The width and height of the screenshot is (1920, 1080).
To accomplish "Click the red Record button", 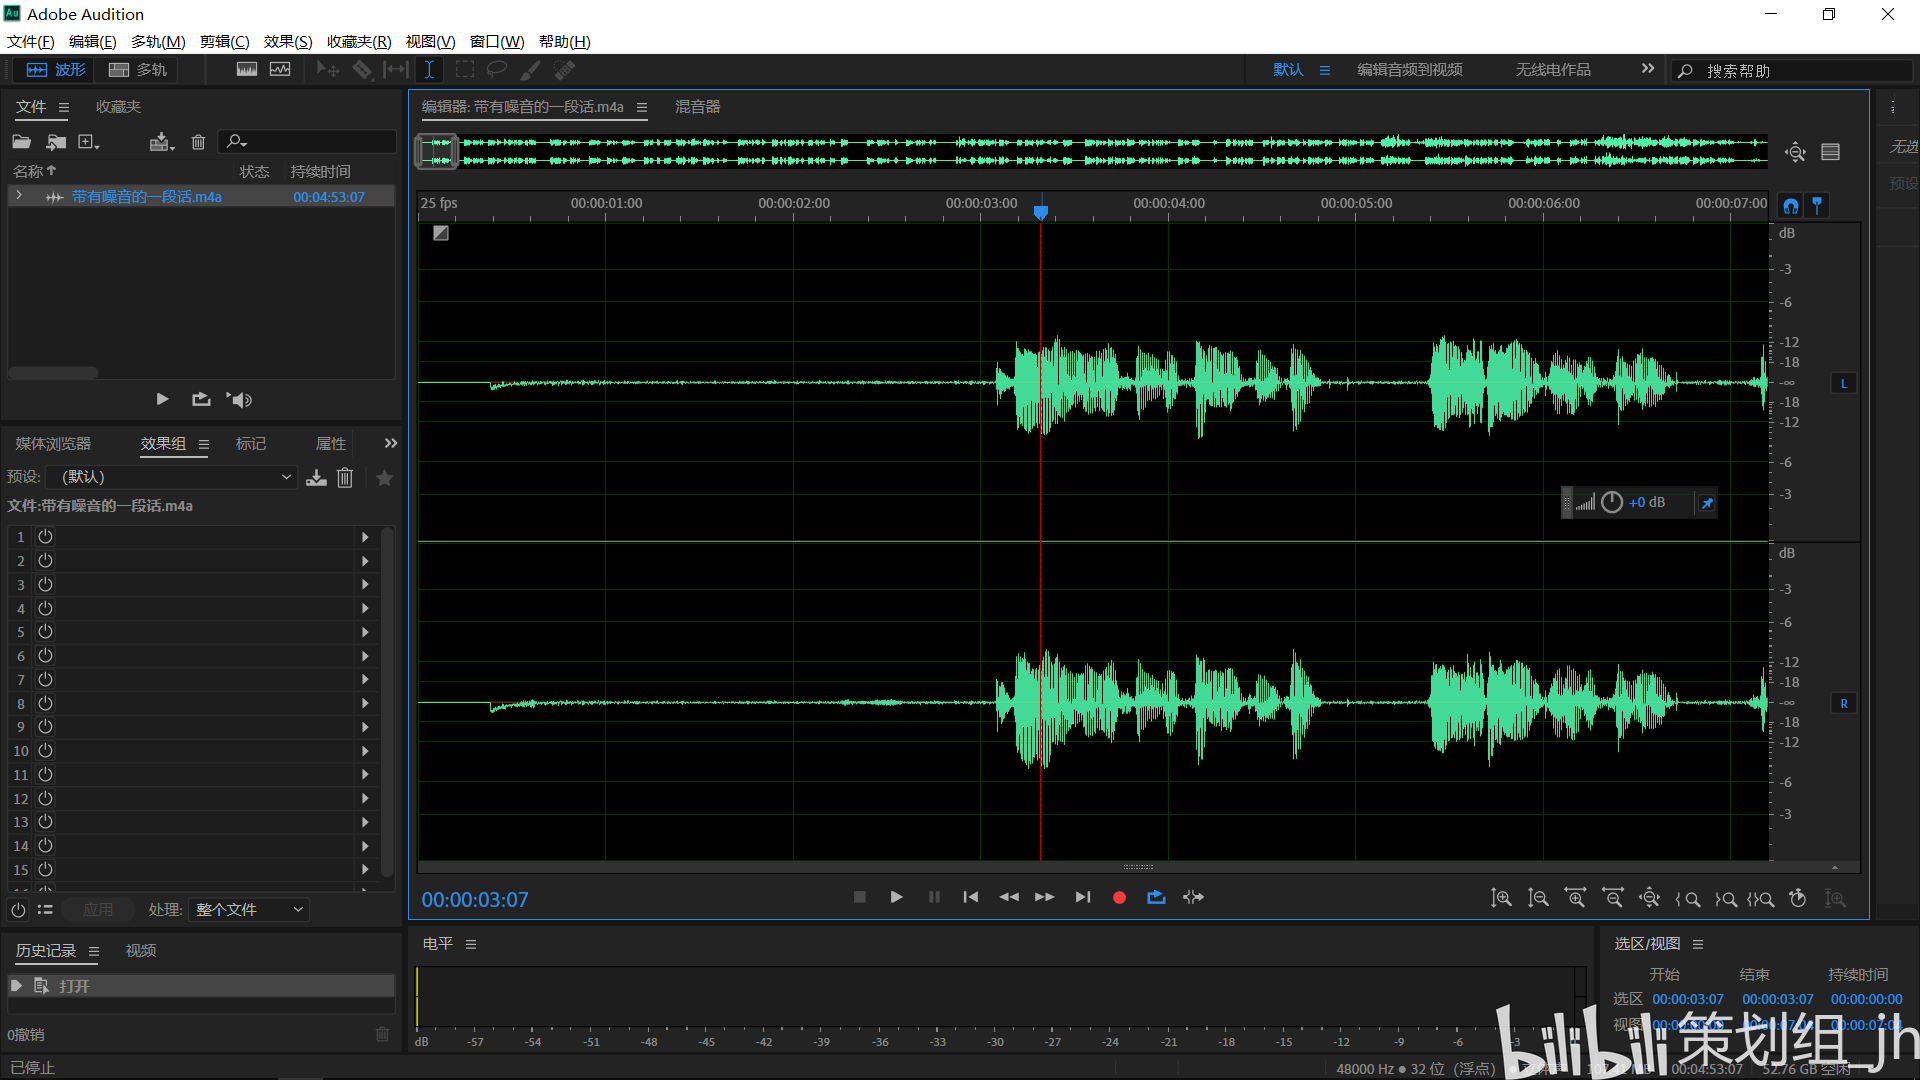I will (x=1119, y=898).
